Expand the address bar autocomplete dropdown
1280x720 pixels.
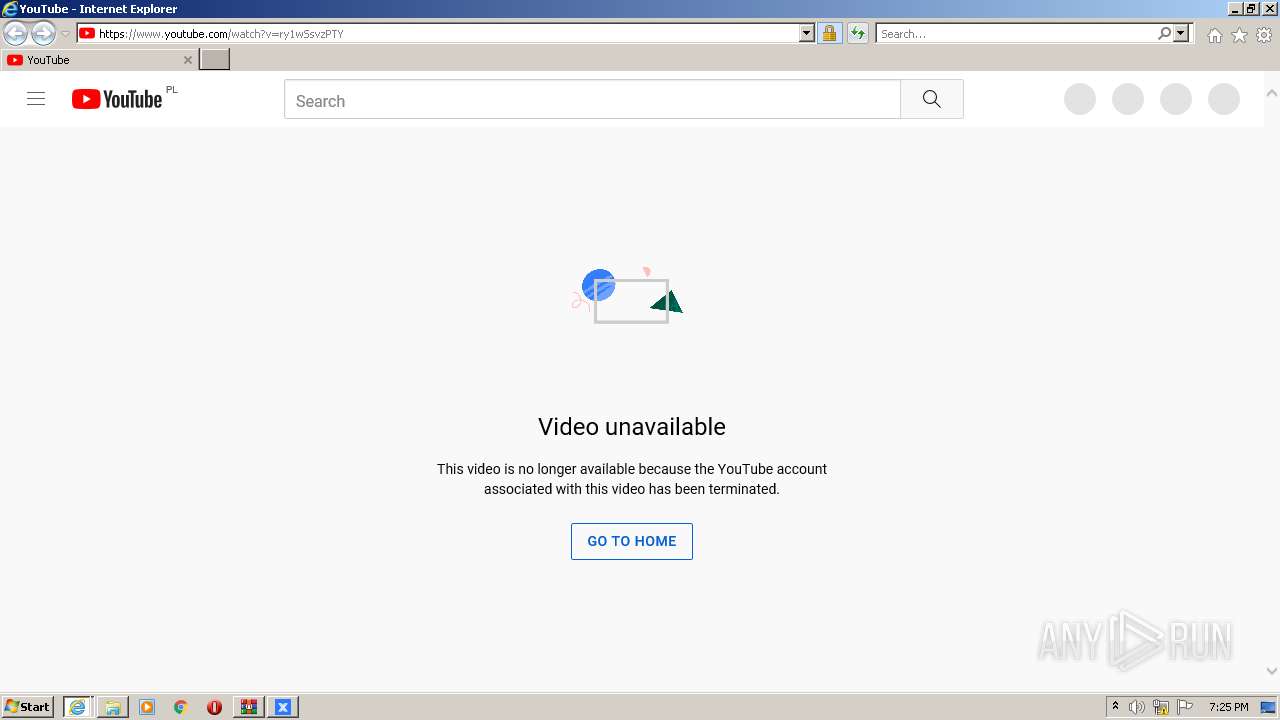click(x=807, y=34)
